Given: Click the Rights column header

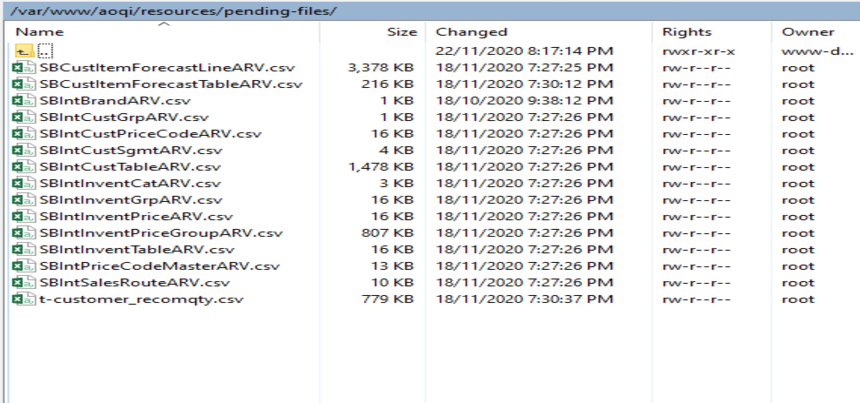Looking at the screenshot, I should point(687,32).
